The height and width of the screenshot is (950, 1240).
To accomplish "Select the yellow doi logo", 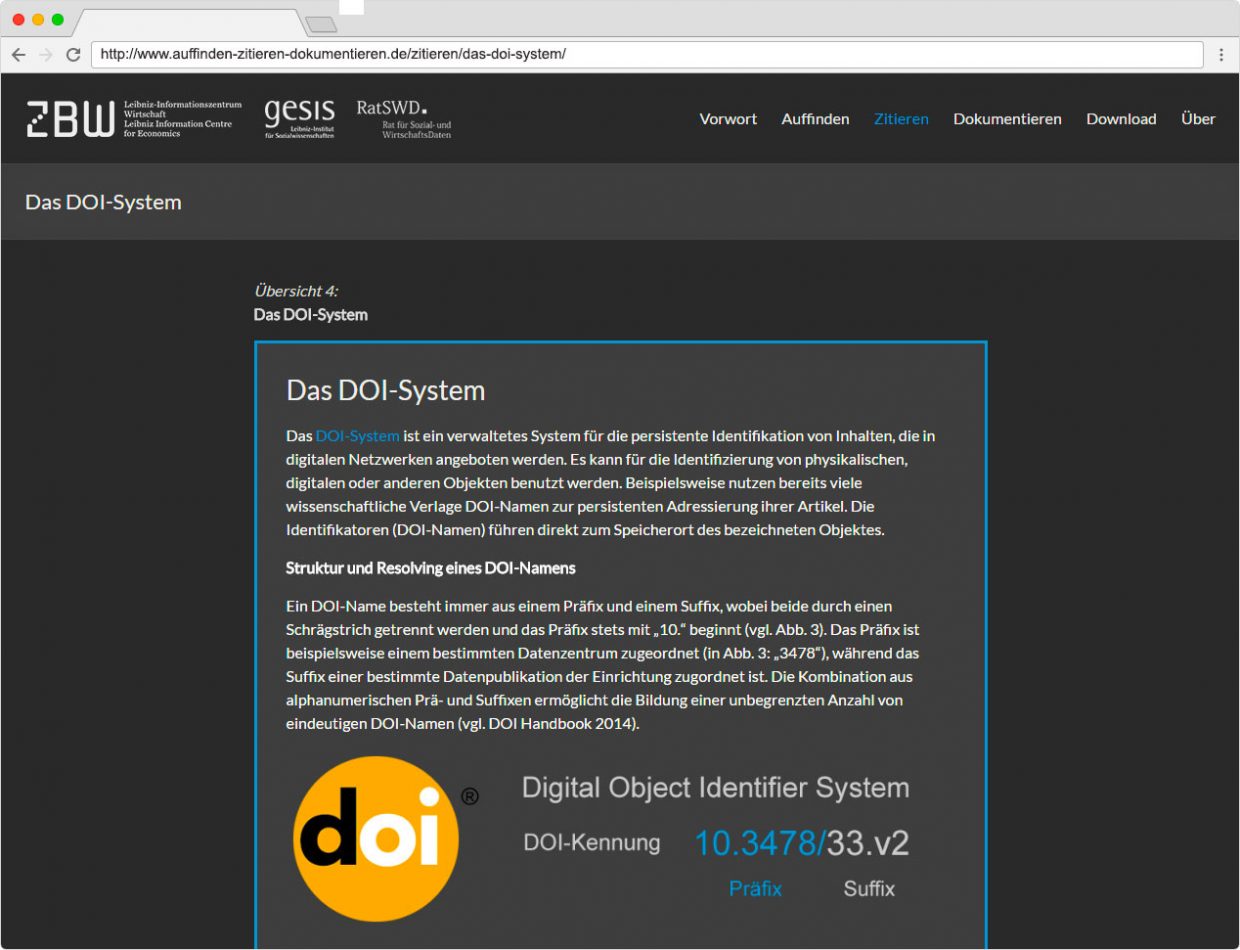I will coord(375,838).
